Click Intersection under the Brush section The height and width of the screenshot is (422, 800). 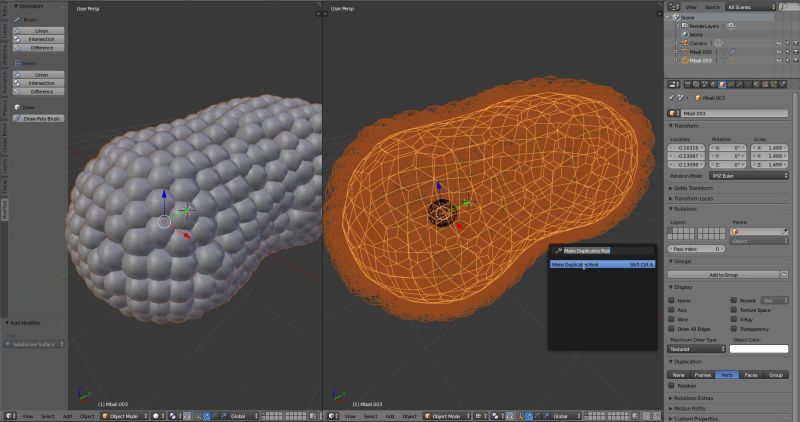[39, 39]
